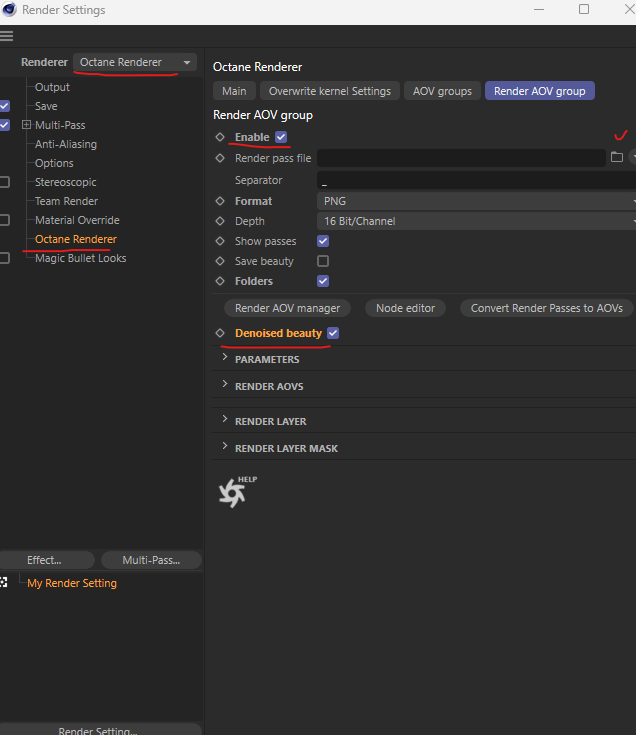
Task: Maximize the Render Settings window
Action: [x=584, y=9]
